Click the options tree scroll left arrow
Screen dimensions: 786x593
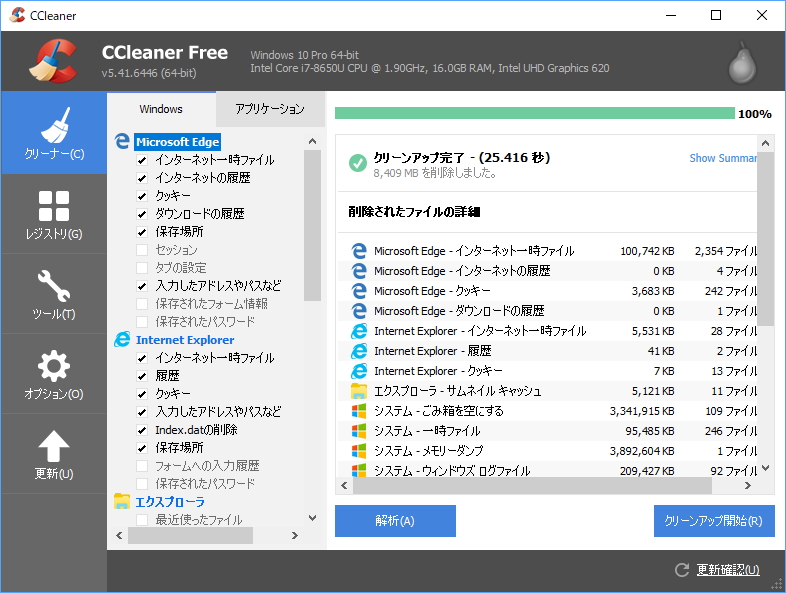tap(119, 535)
